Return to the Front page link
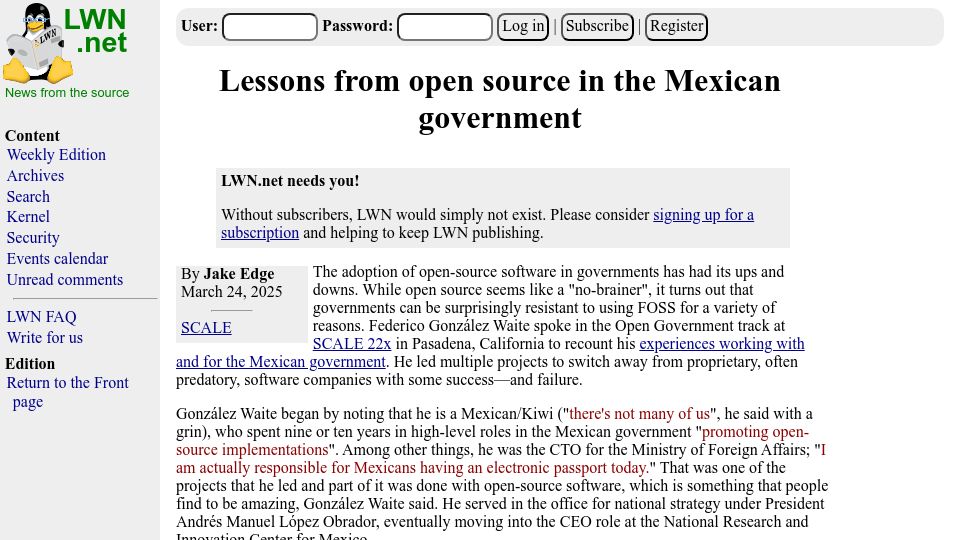The width and height of the screenshot is (960, 540). coord(67,392)
